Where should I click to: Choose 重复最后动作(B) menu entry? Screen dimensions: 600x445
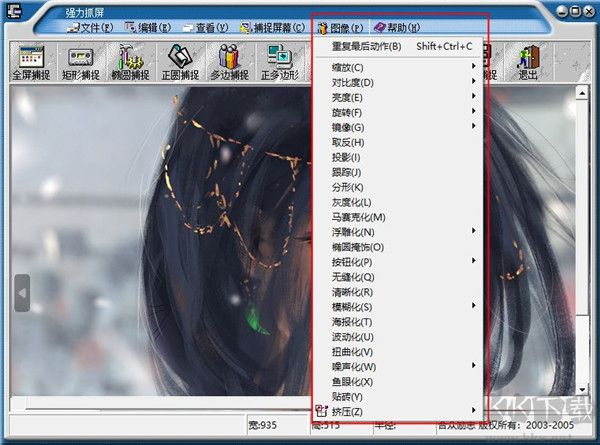398,46
